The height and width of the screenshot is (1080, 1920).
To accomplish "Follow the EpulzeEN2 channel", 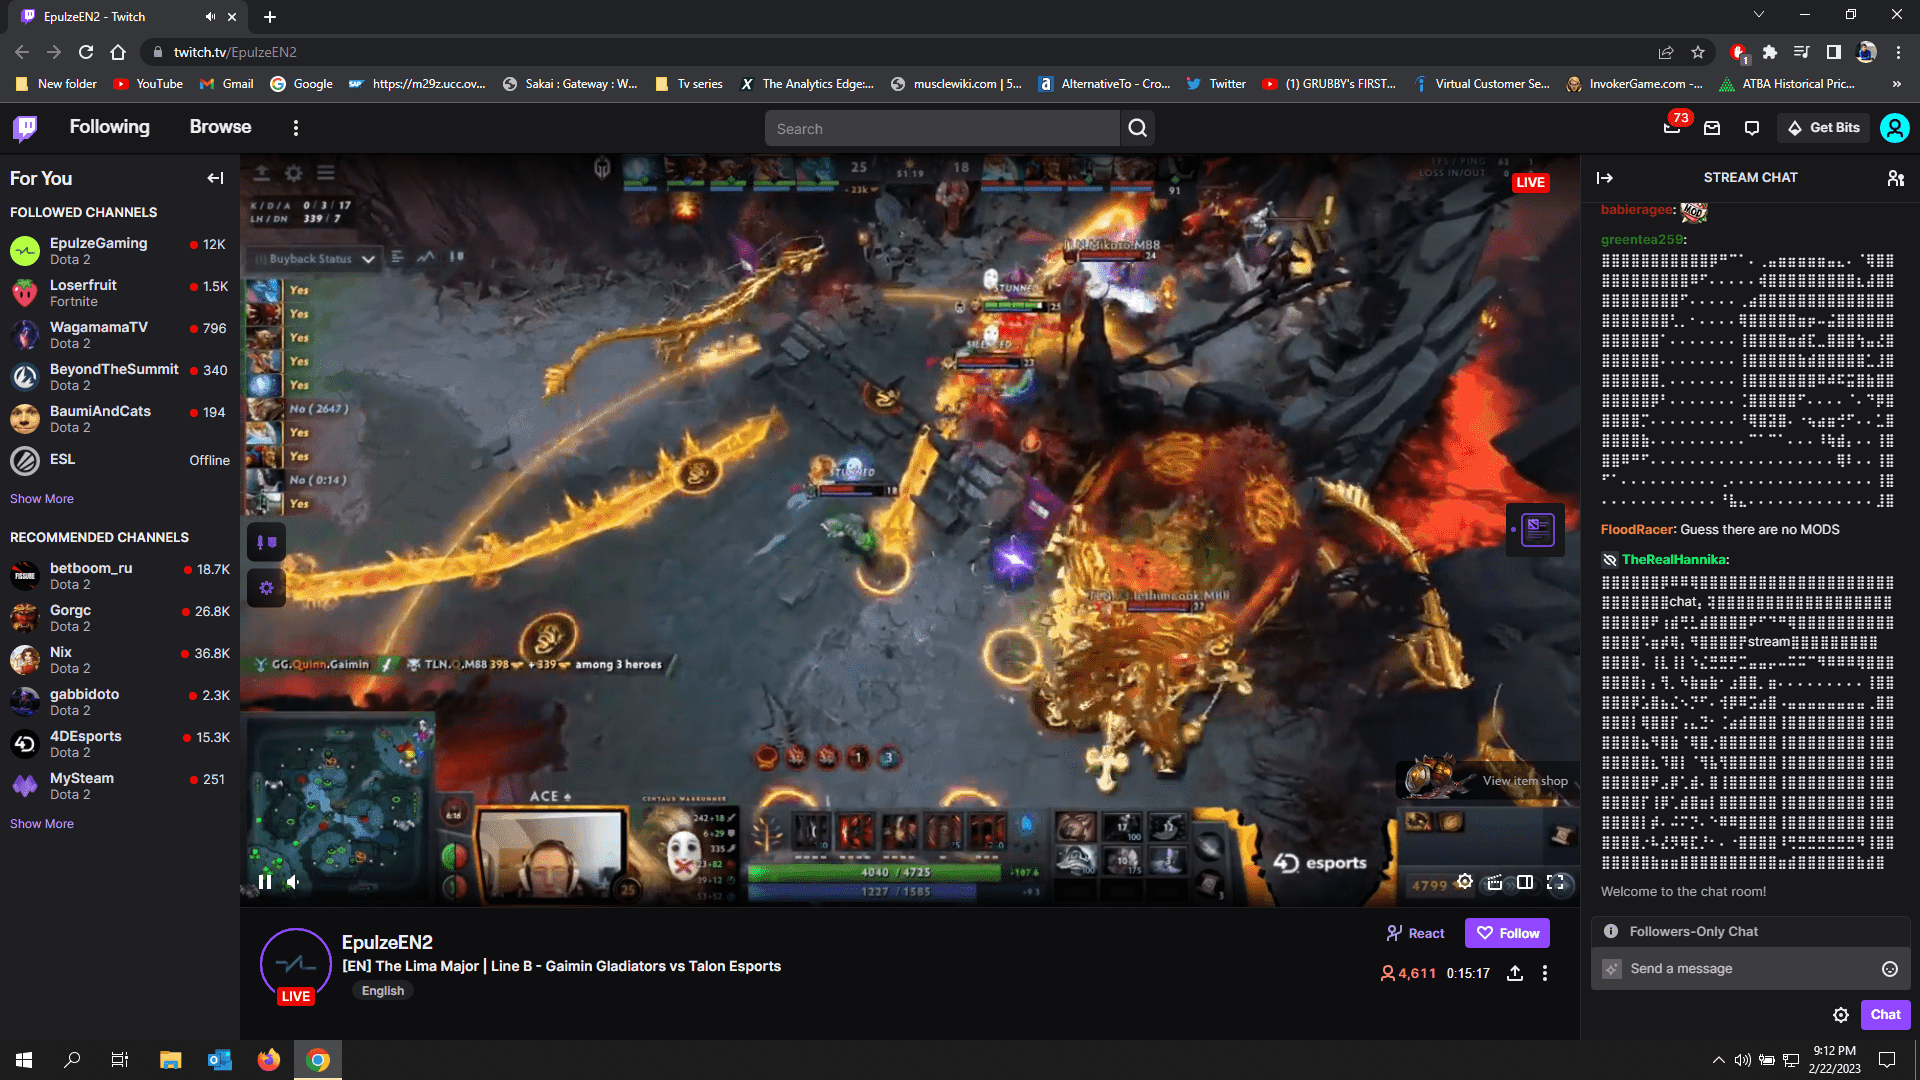I will (1507, 932).
